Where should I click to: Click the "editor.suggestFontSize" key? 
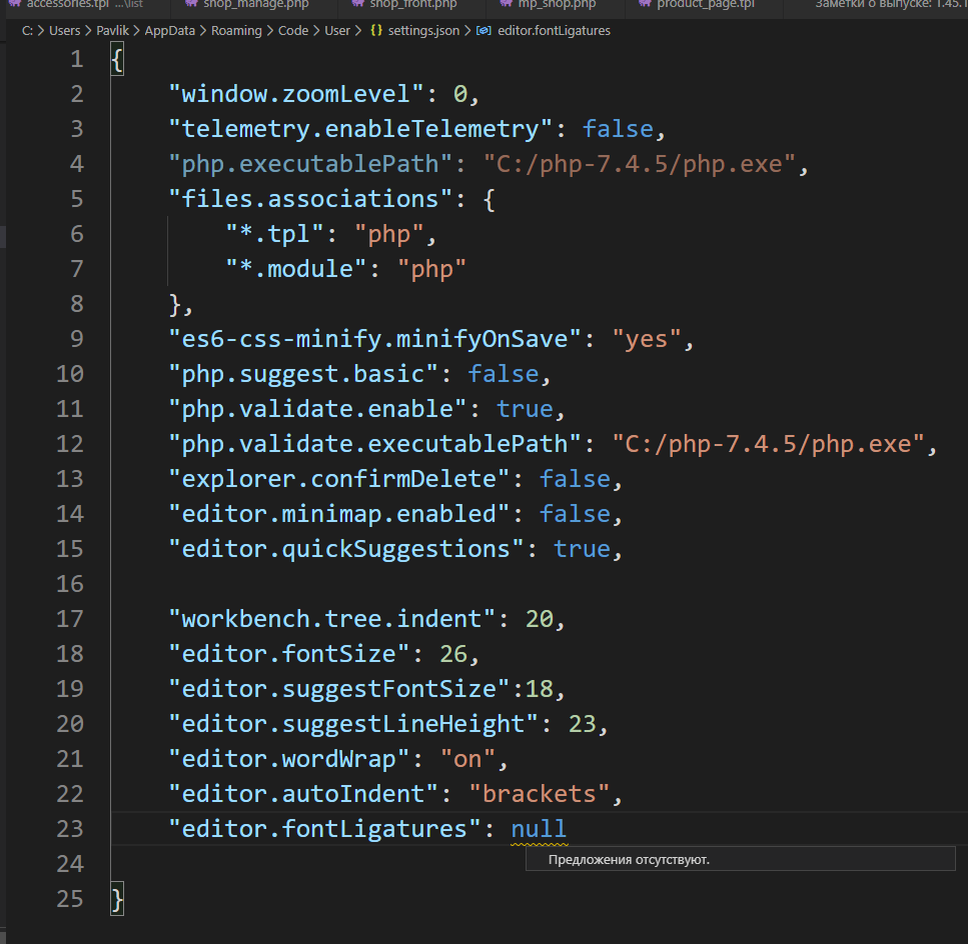(338, 689)
